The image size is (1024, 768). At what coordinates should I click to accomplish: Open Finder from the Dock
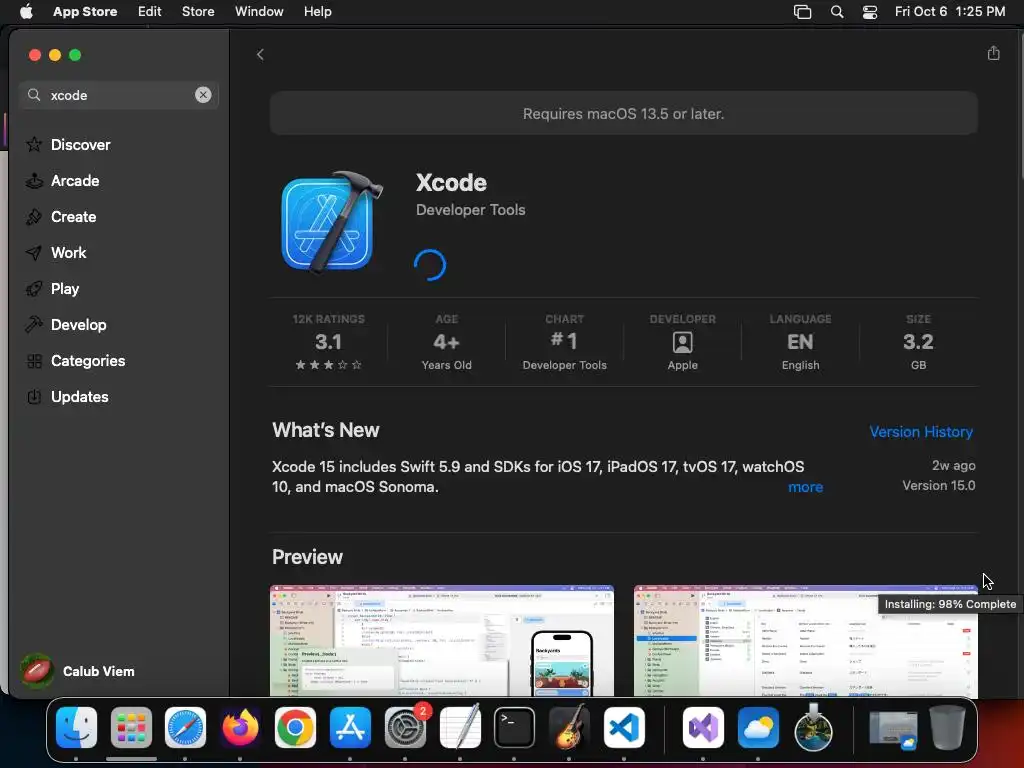76,728
